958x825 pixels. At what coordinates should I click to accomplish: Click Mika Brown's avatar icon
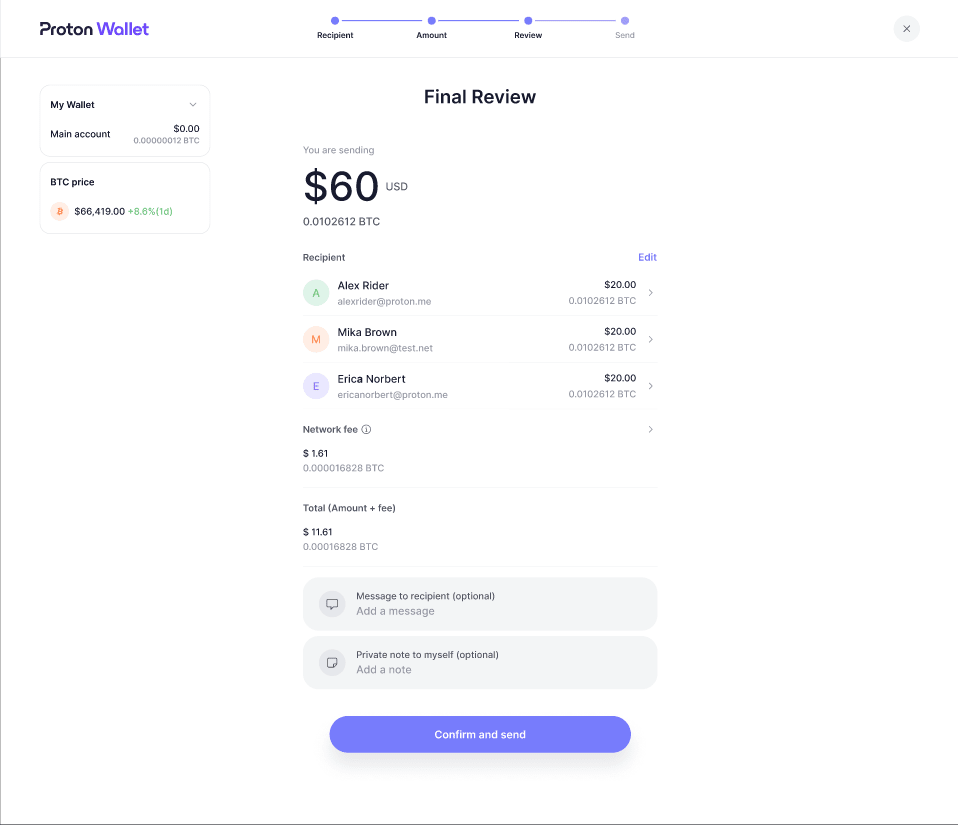click(x=316, y=339)
